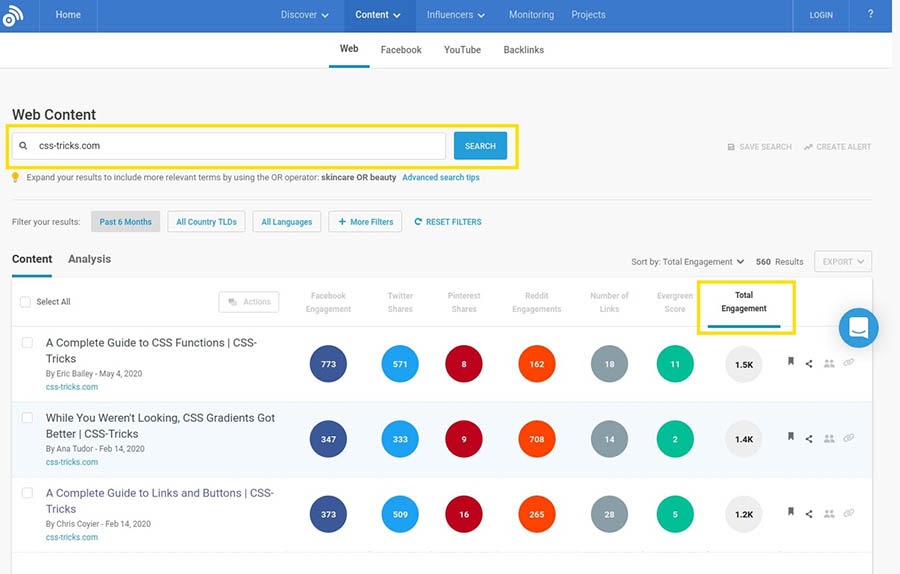Switch to the YouTube tab
This screenshot has height=574, width=900.
(x=462, y=50)
